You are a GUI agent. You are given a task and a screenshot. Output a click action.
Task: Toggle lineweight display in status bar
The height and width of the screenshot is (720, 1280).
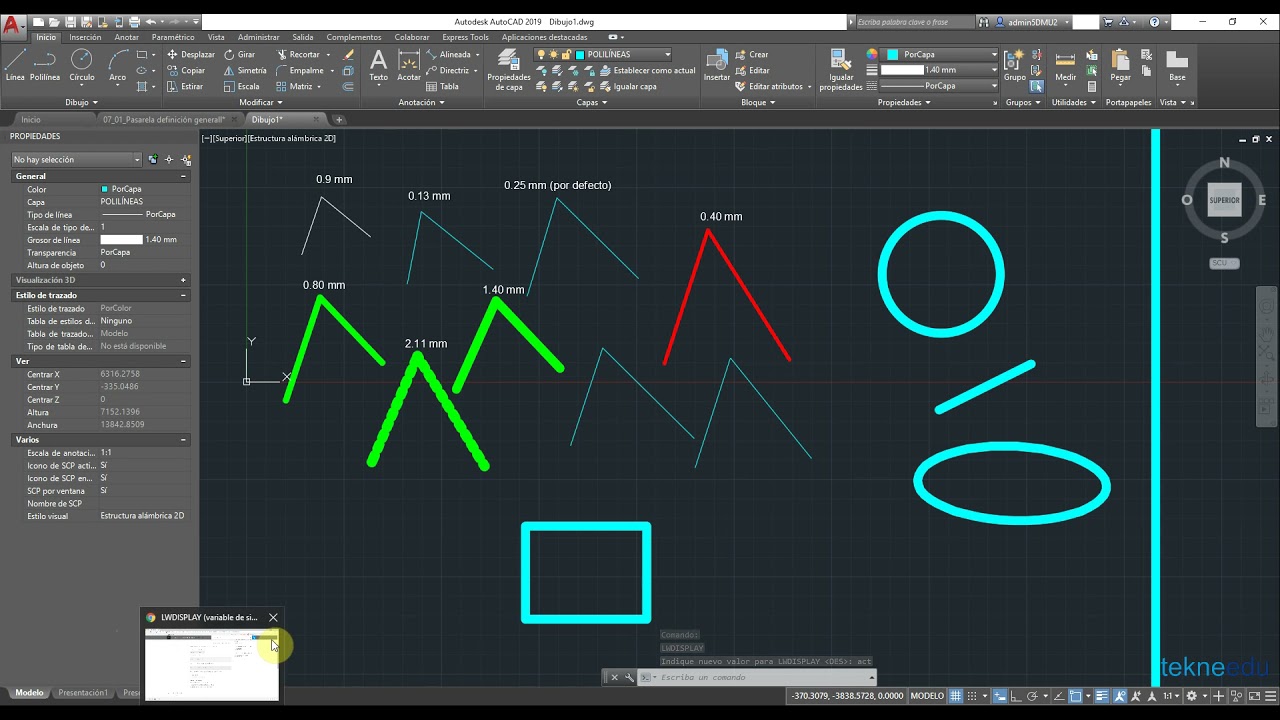click(x=1102, y=696)
